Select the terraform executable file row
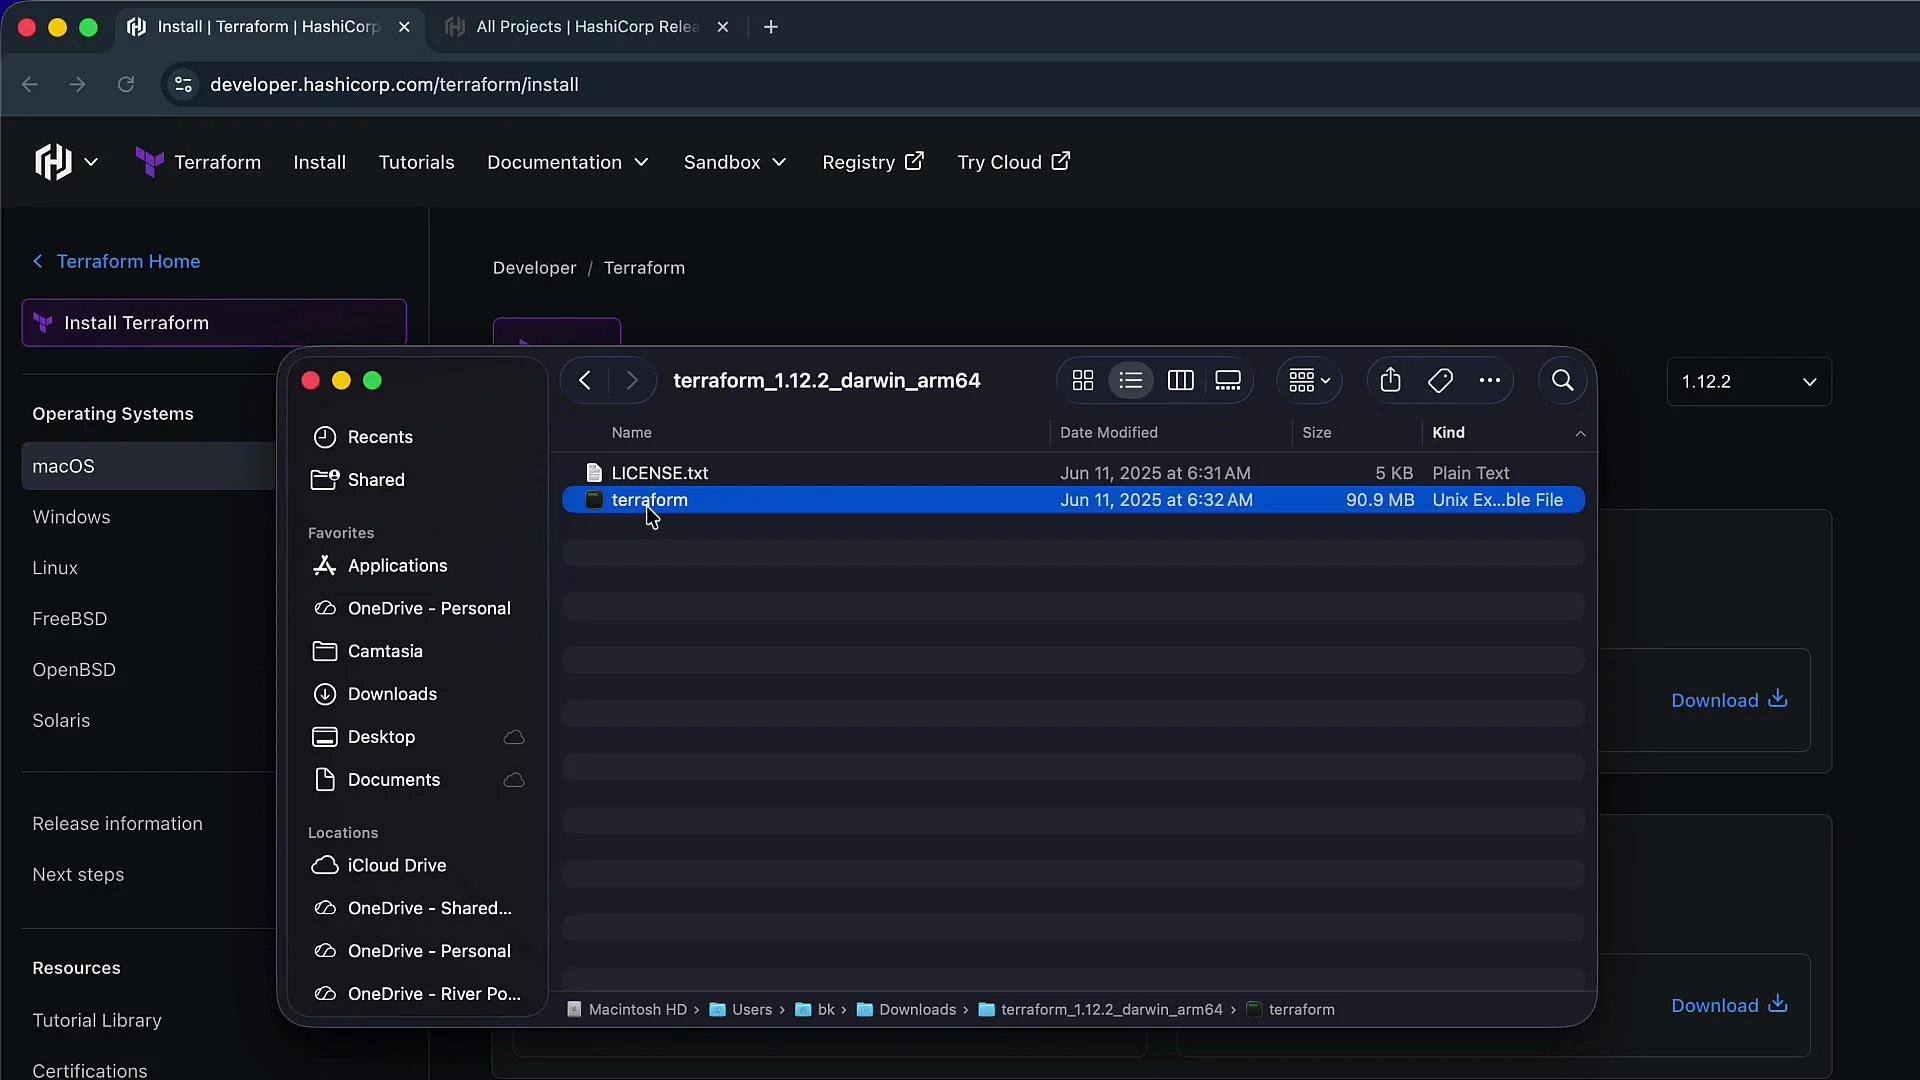The image size is (1920, 1080). (1073, 500)
